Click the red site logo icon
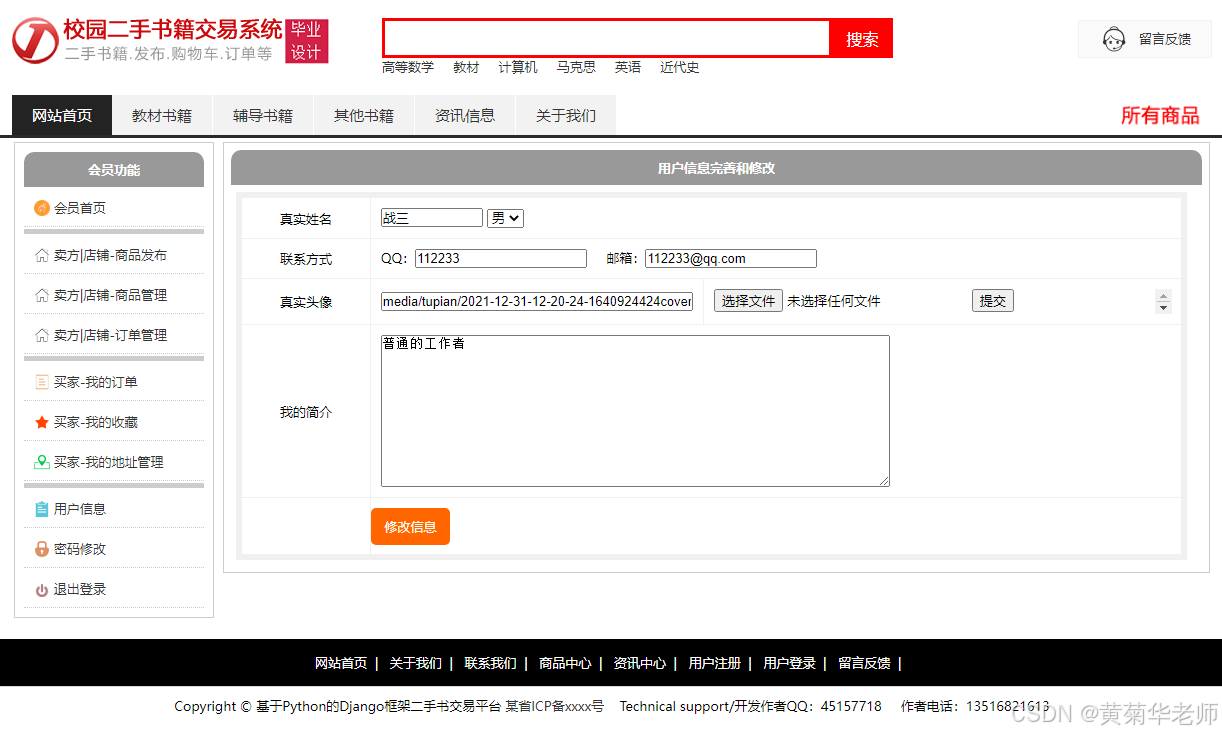1222x733 pixels. [x=35, y=40]
